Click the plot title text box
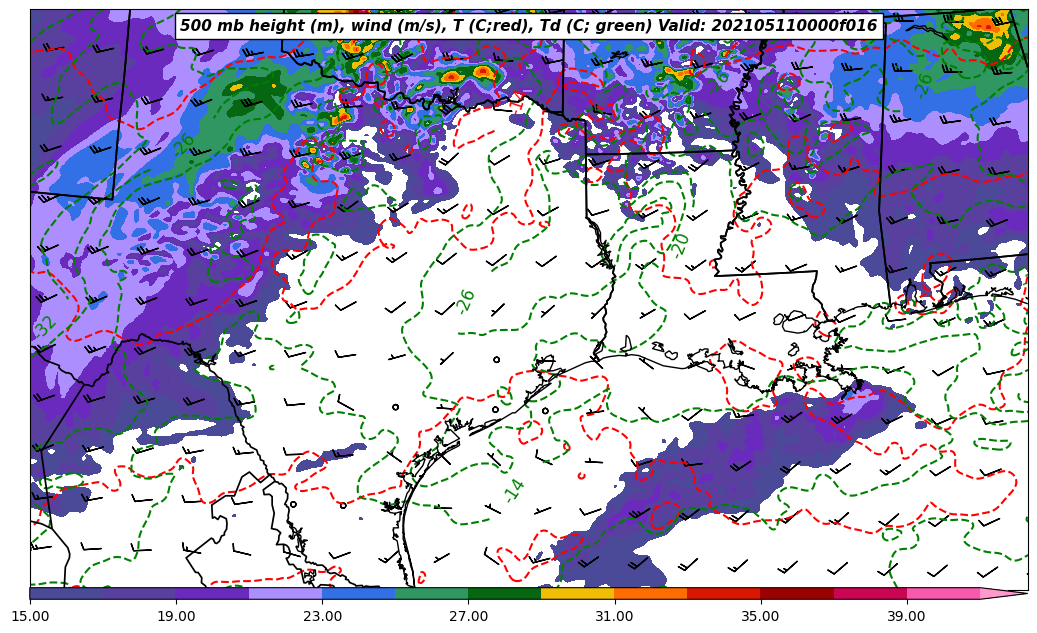Viewport: 1037px width, 633px height. (x=528, y=26)
